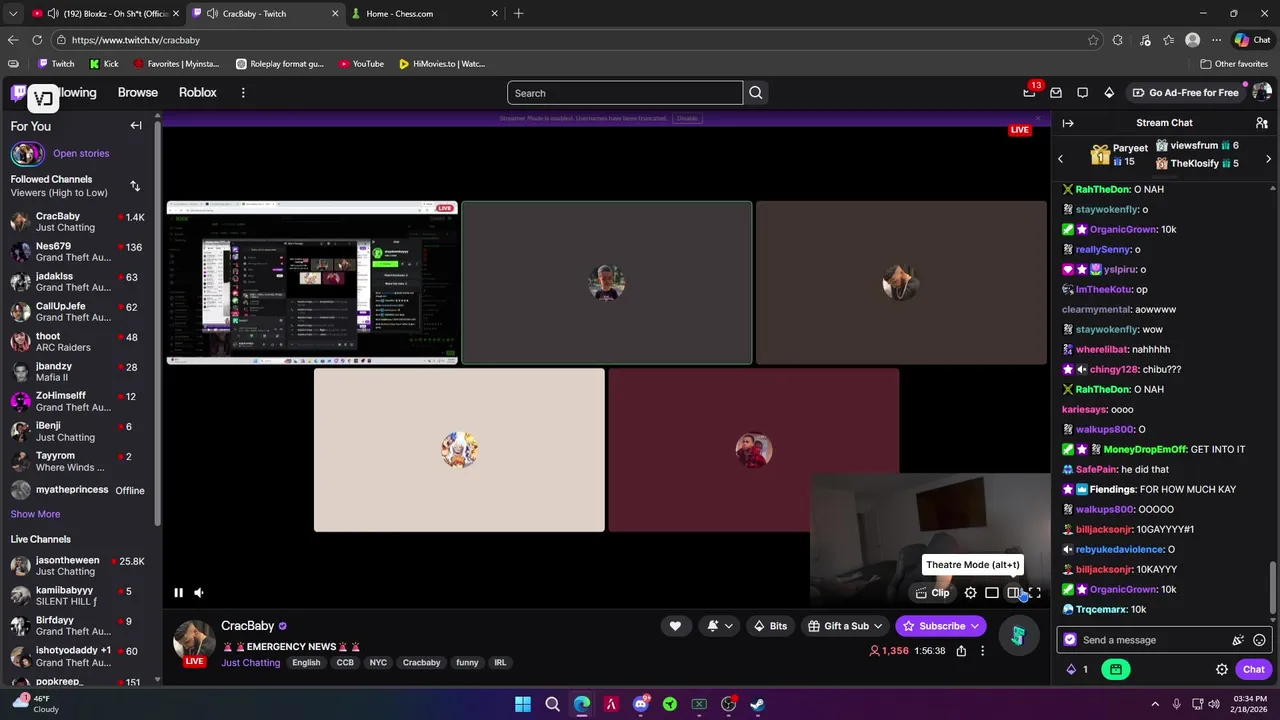Open a new browser tab
The height and width of the screenshot is (720, 1280).
pyautogui.click(x=518, y=13)
